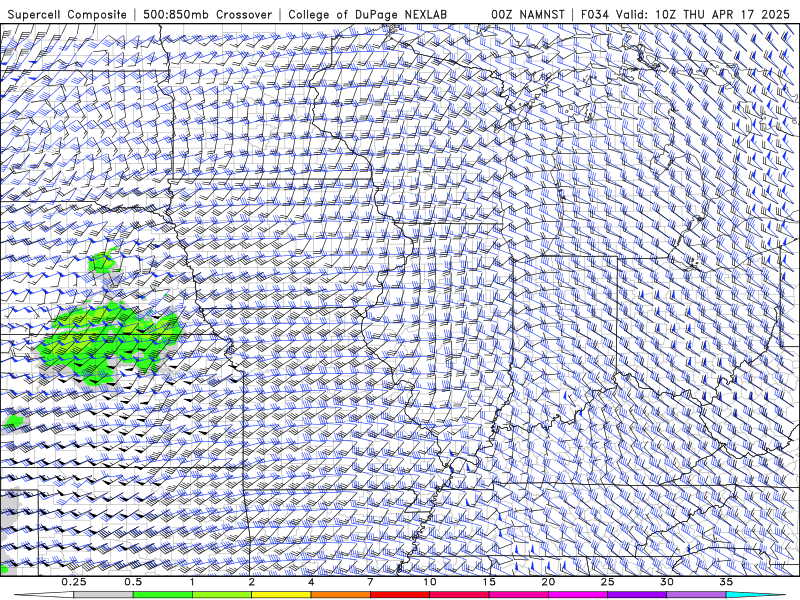The width and height of the screenshot is (800, 600).
Task: Click the small green patch near the left edge
Action: pyautogui.click(x=14, y=422)
